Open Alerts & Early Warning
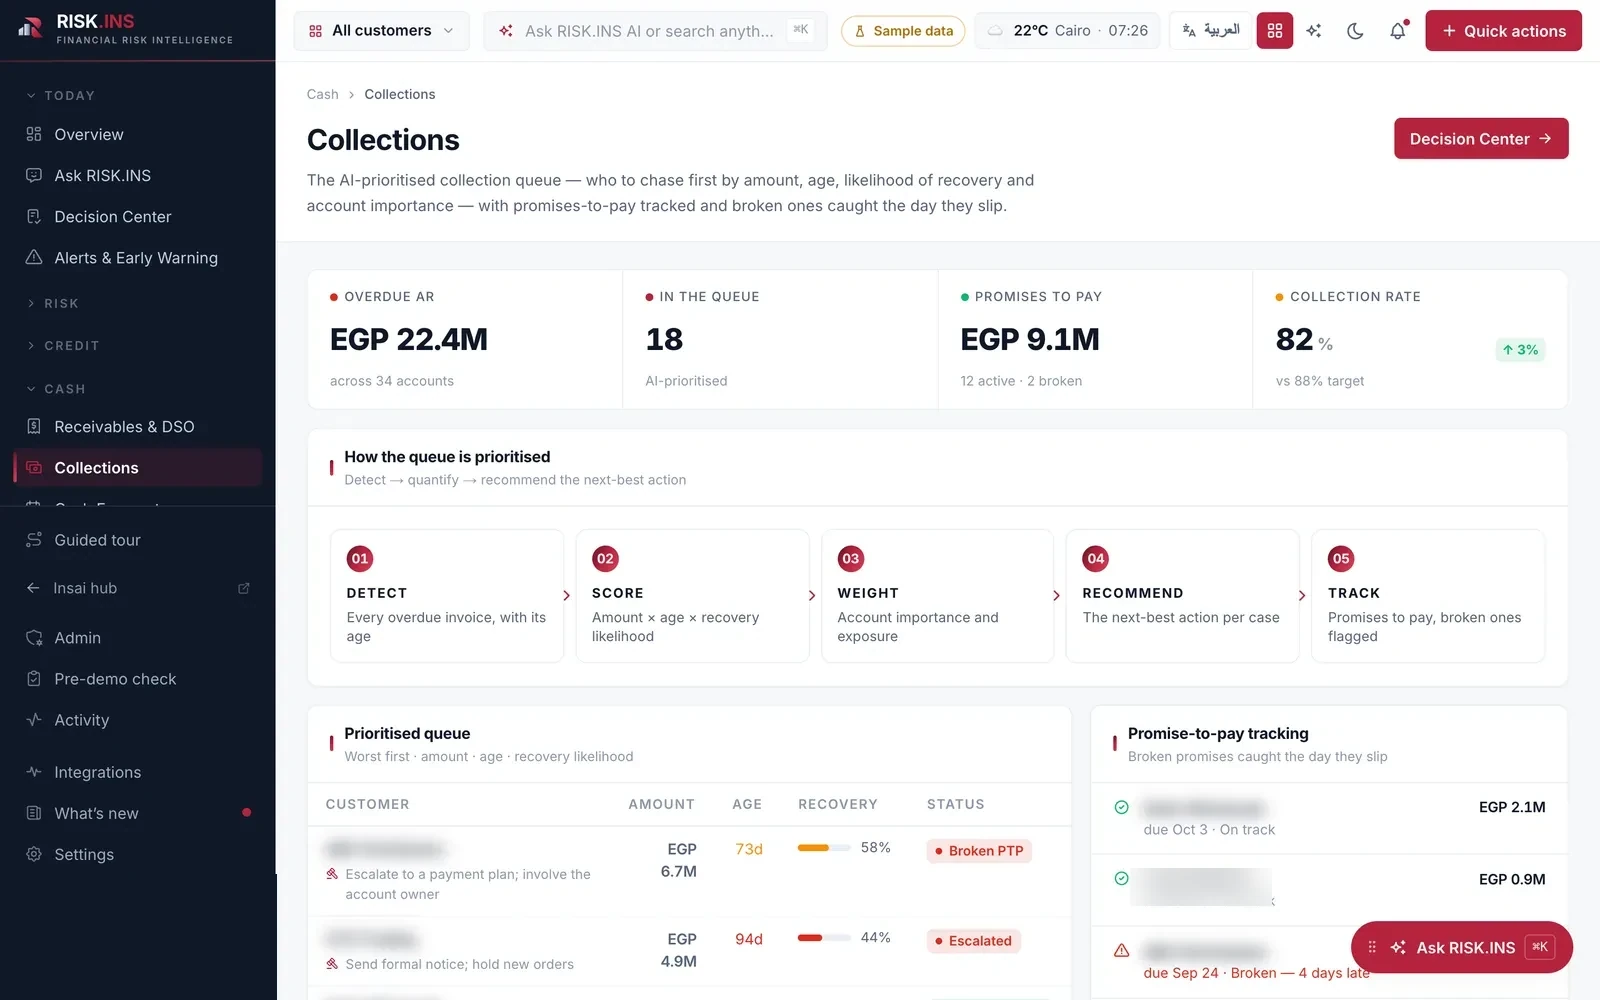 [x=138, y=257]
